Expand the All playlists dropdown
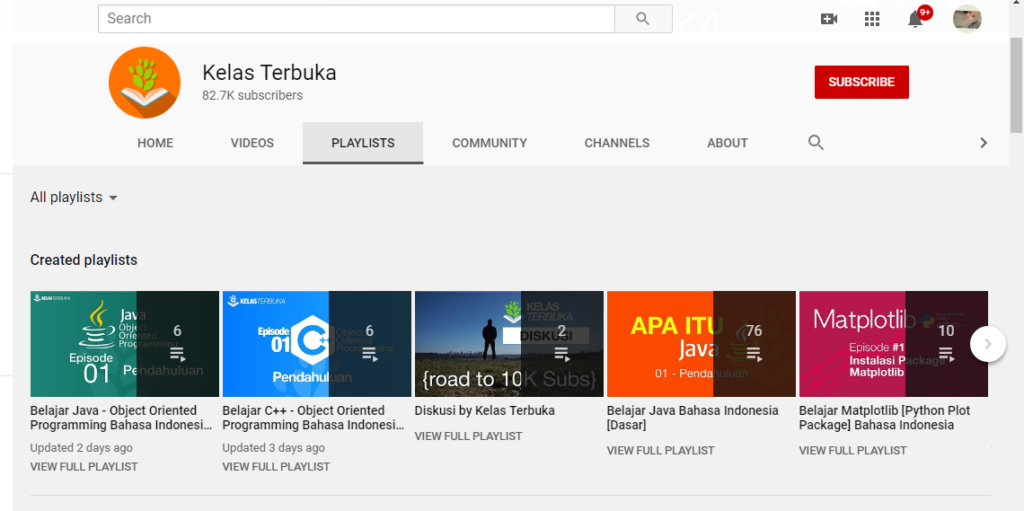 click(x=74, y=197)
